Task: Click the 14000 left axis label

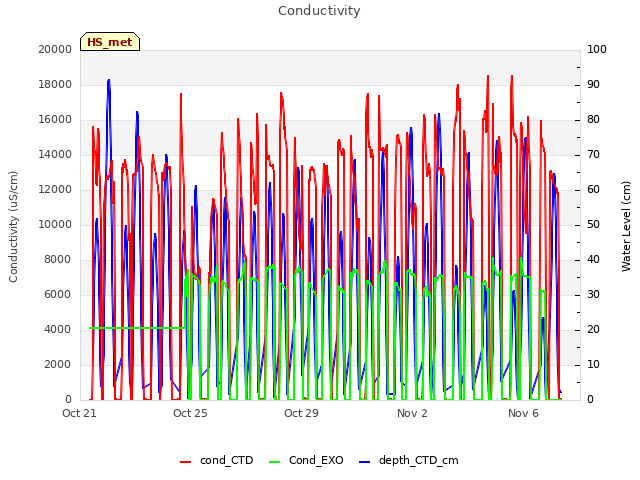Action: [55, 155]
